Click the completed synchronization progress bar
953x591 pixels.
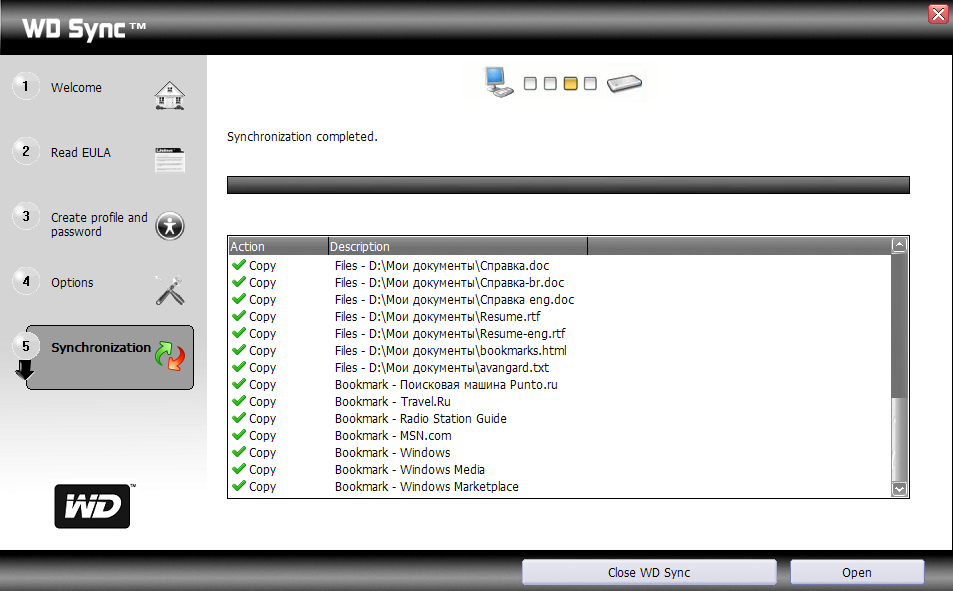tap(568, 185)
